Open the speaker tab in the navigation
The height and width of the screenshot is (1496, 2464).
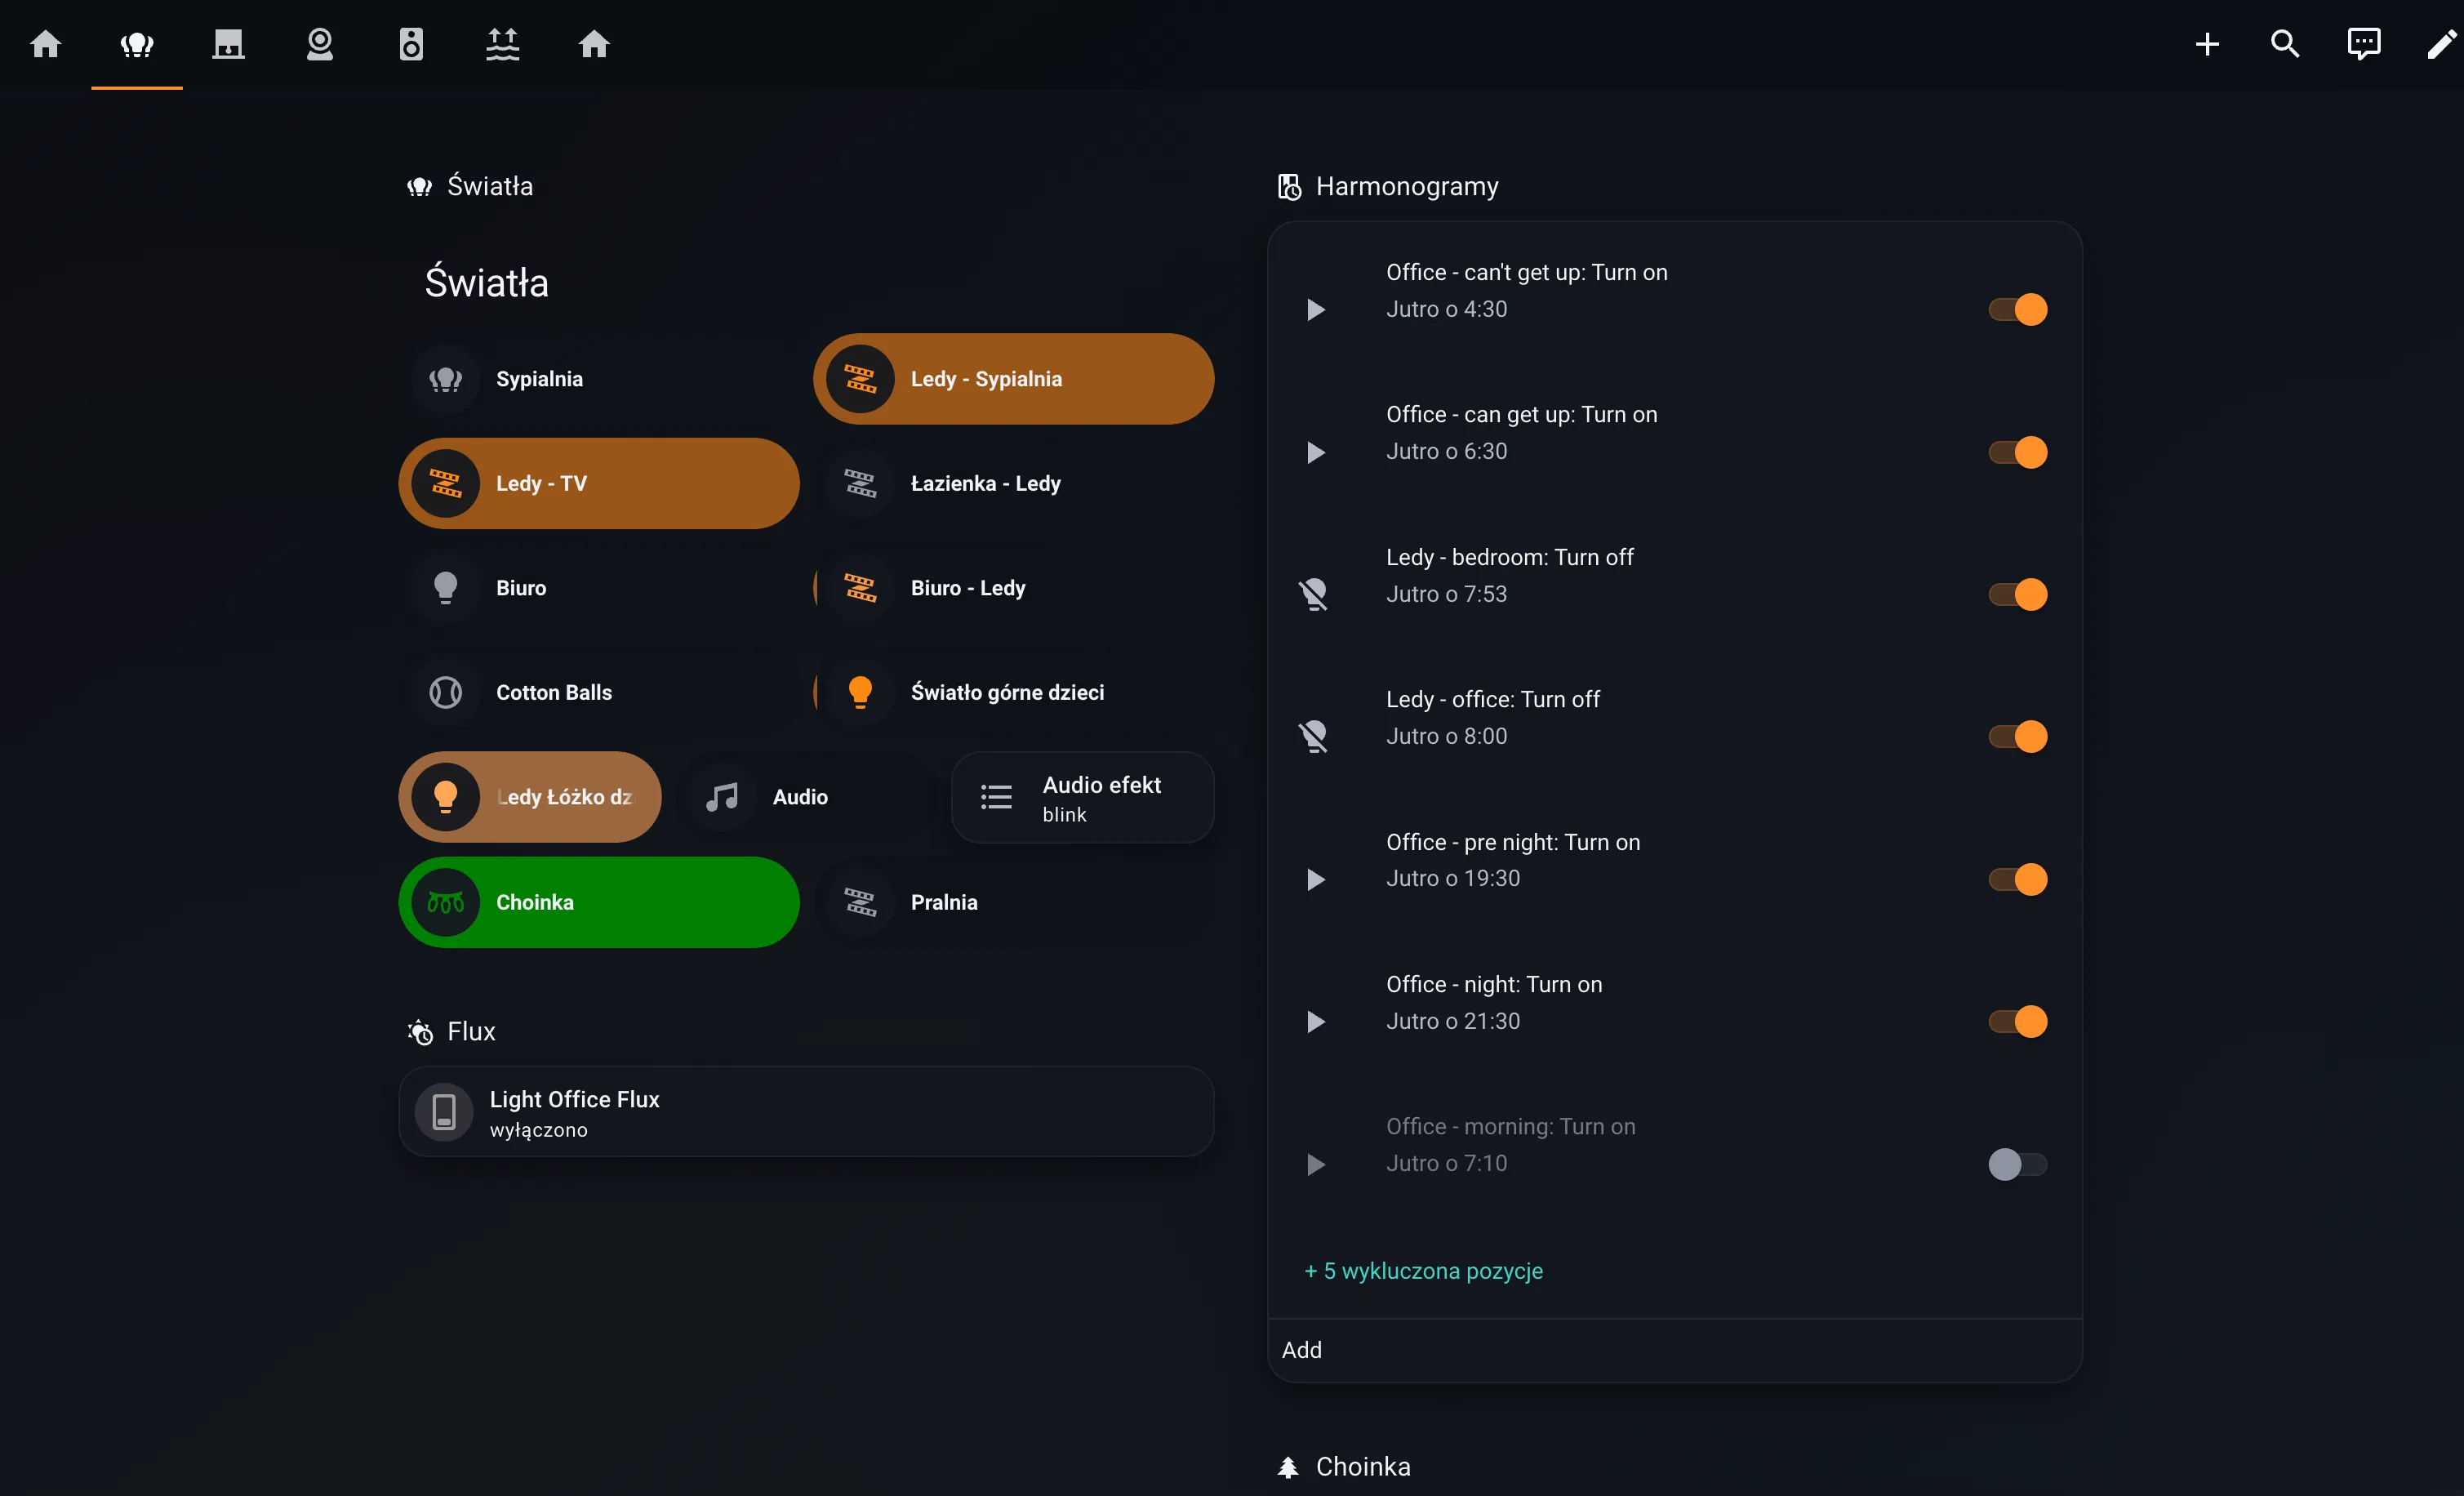tap(411, 44)
